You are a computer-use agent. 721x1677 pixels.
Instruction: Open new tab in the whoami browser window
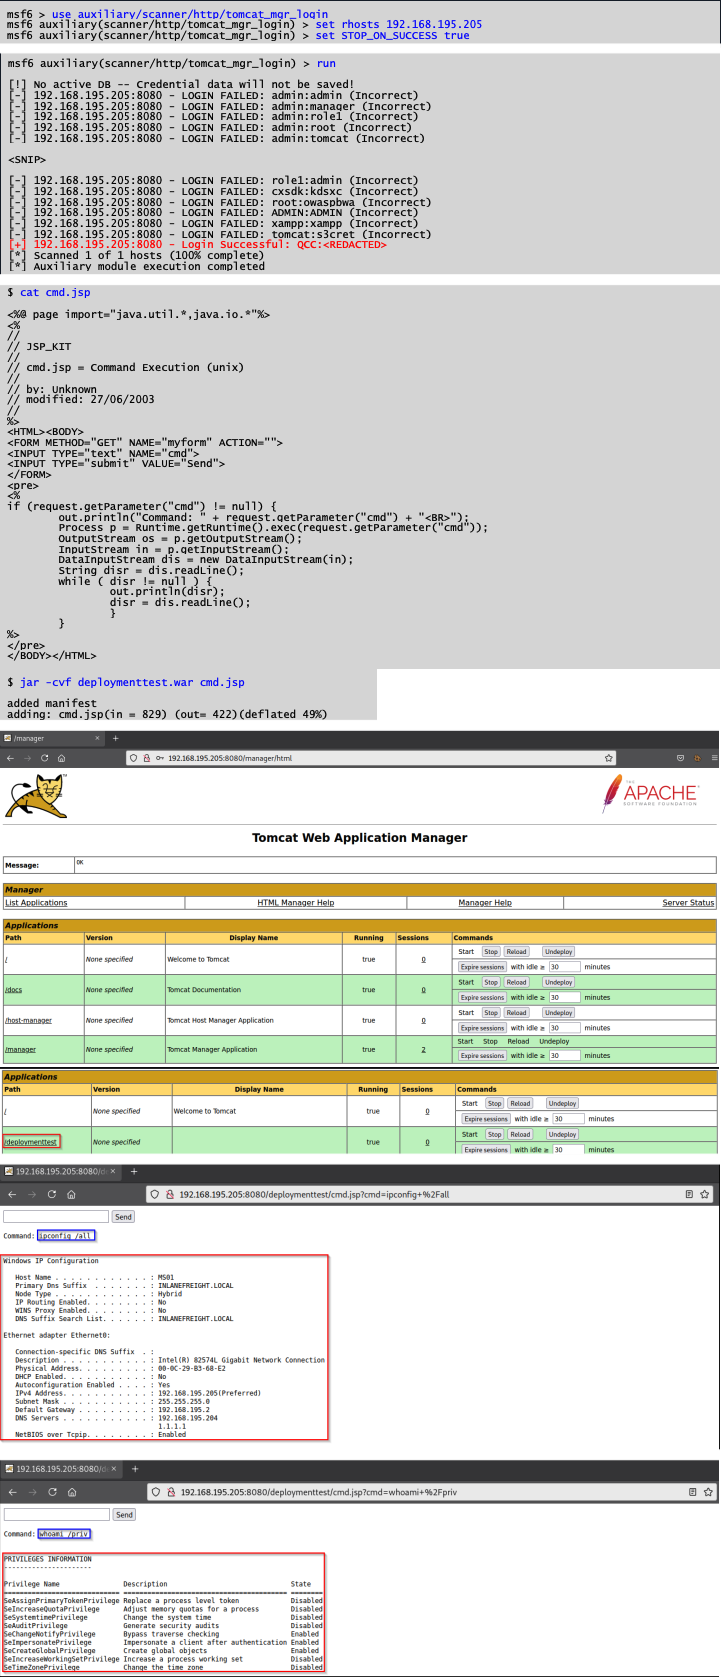(134, 1469)
